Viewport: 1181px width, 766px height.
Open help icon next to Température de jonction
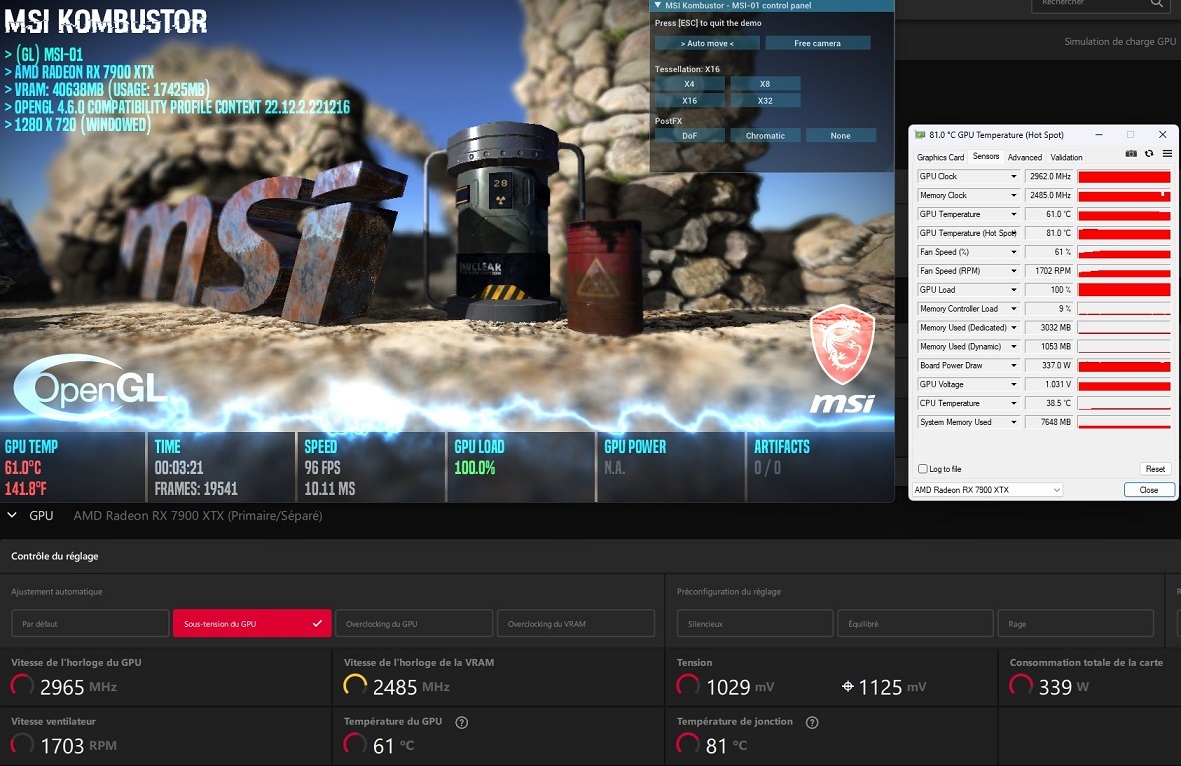tap(812, 722)
